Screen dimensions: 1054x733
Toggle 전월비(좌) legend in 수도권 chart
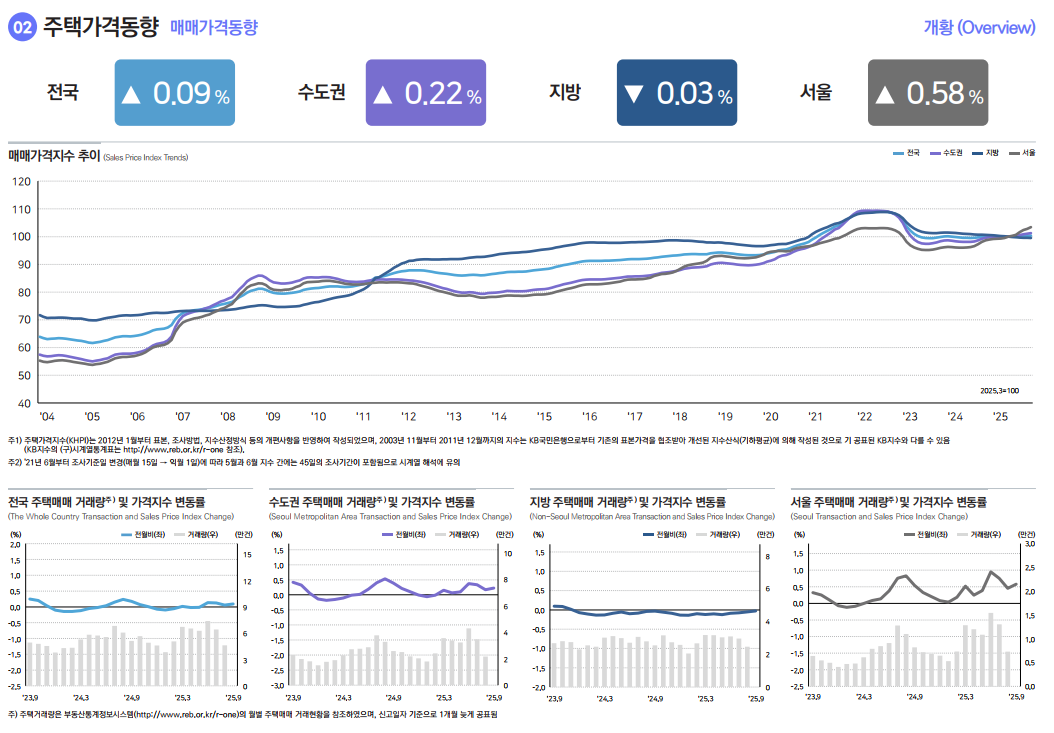(x=404, y=535)
